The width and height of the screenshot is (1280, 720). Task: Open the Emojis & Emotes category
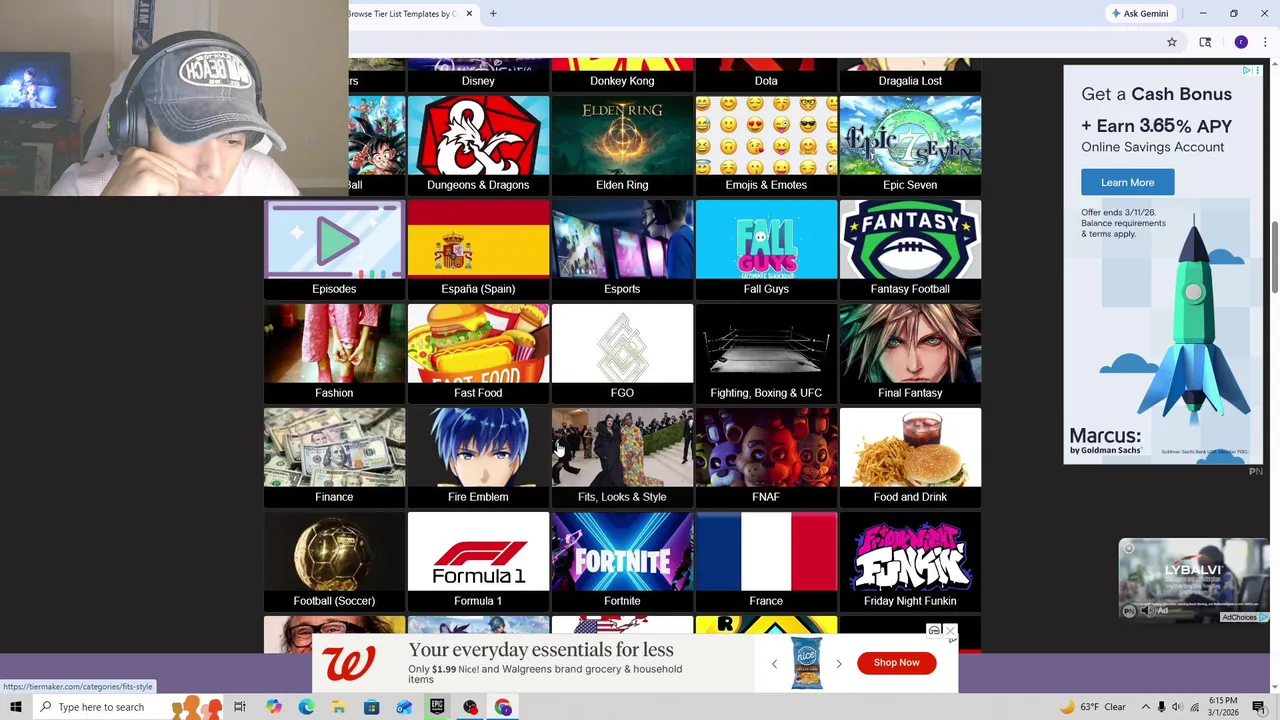(x=766, y=145)
